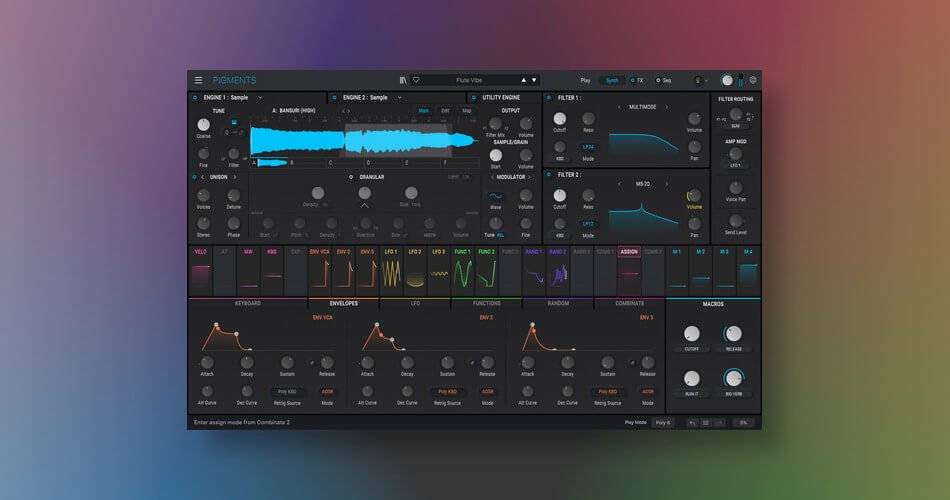Select the M 4 macro modulation slot

tap(748, 271)
